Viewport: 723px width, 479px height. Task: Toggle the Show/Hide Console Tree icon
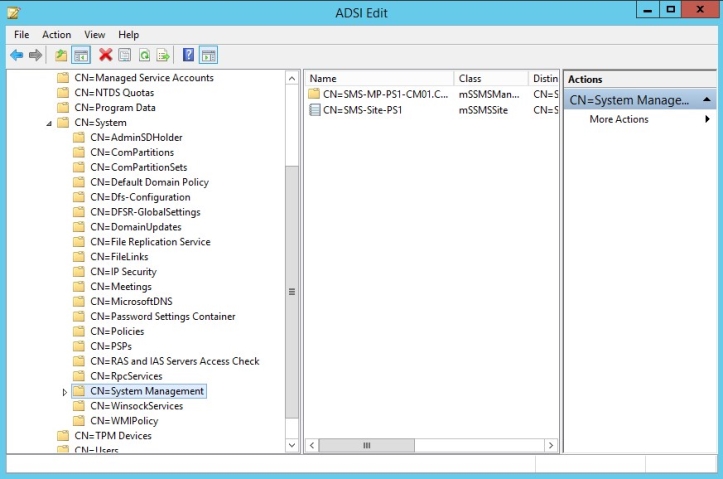[81, 55]
